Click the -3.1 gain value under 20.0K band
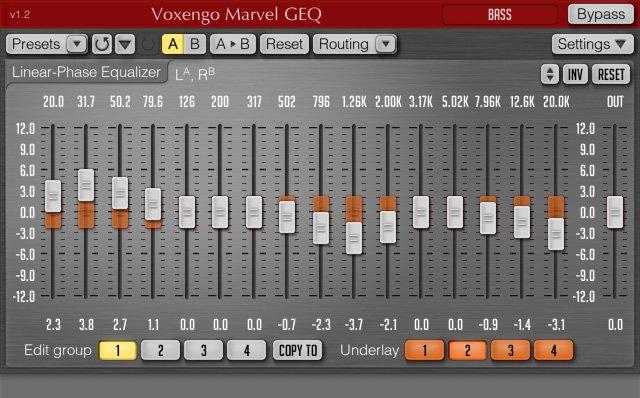The image size is (640, 398). pos(556,325)
